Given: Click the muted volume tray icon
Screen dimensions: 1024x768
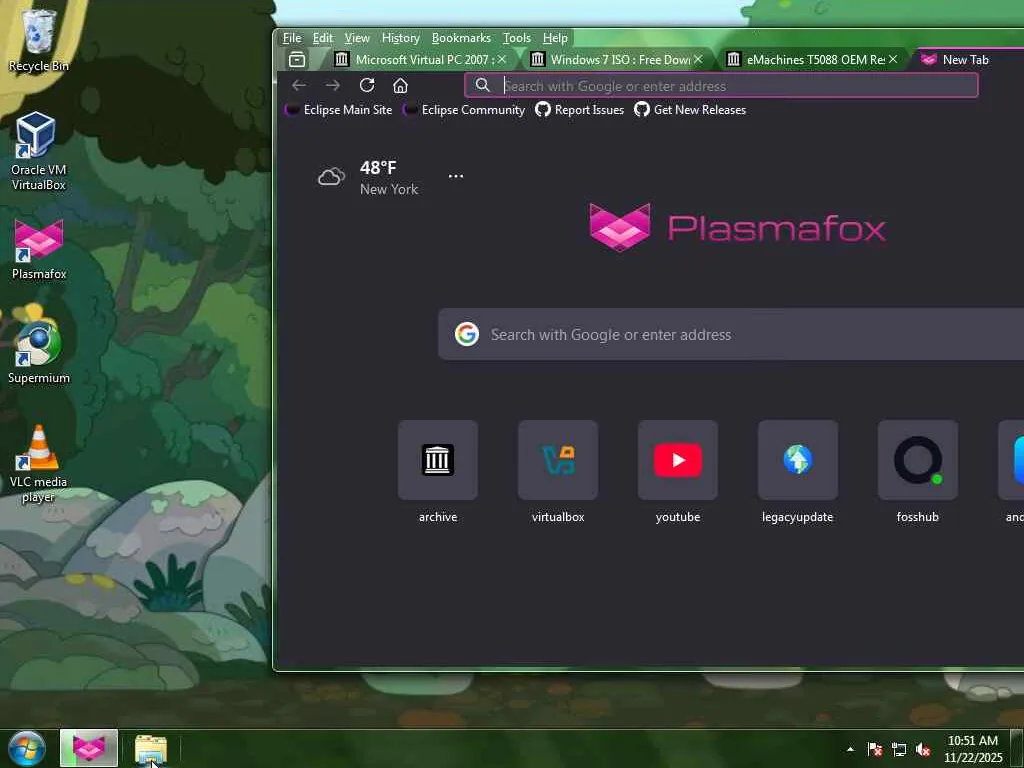Looking at the screenshot, I should (923, 749).
